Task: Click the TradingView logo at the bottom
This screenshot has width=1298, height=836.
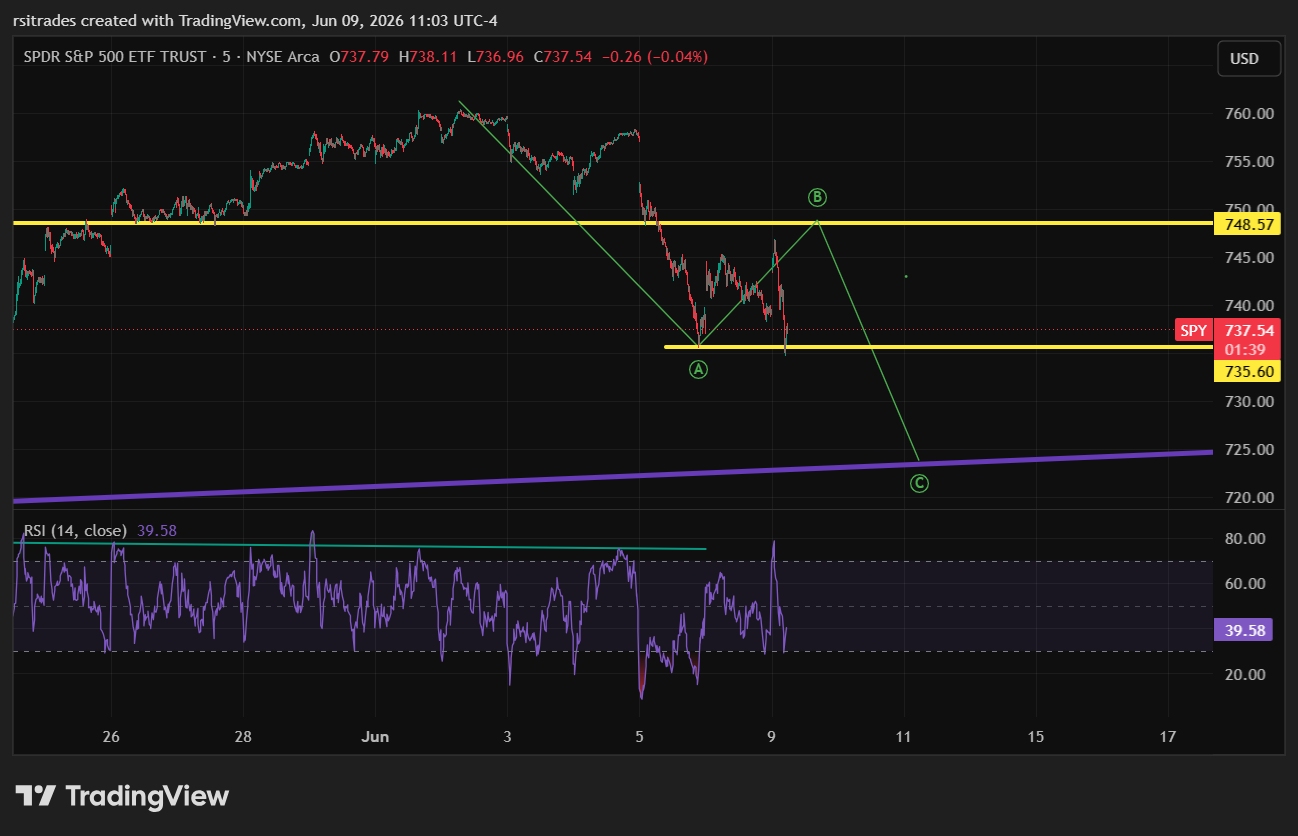Action: [x=122, y=796]
